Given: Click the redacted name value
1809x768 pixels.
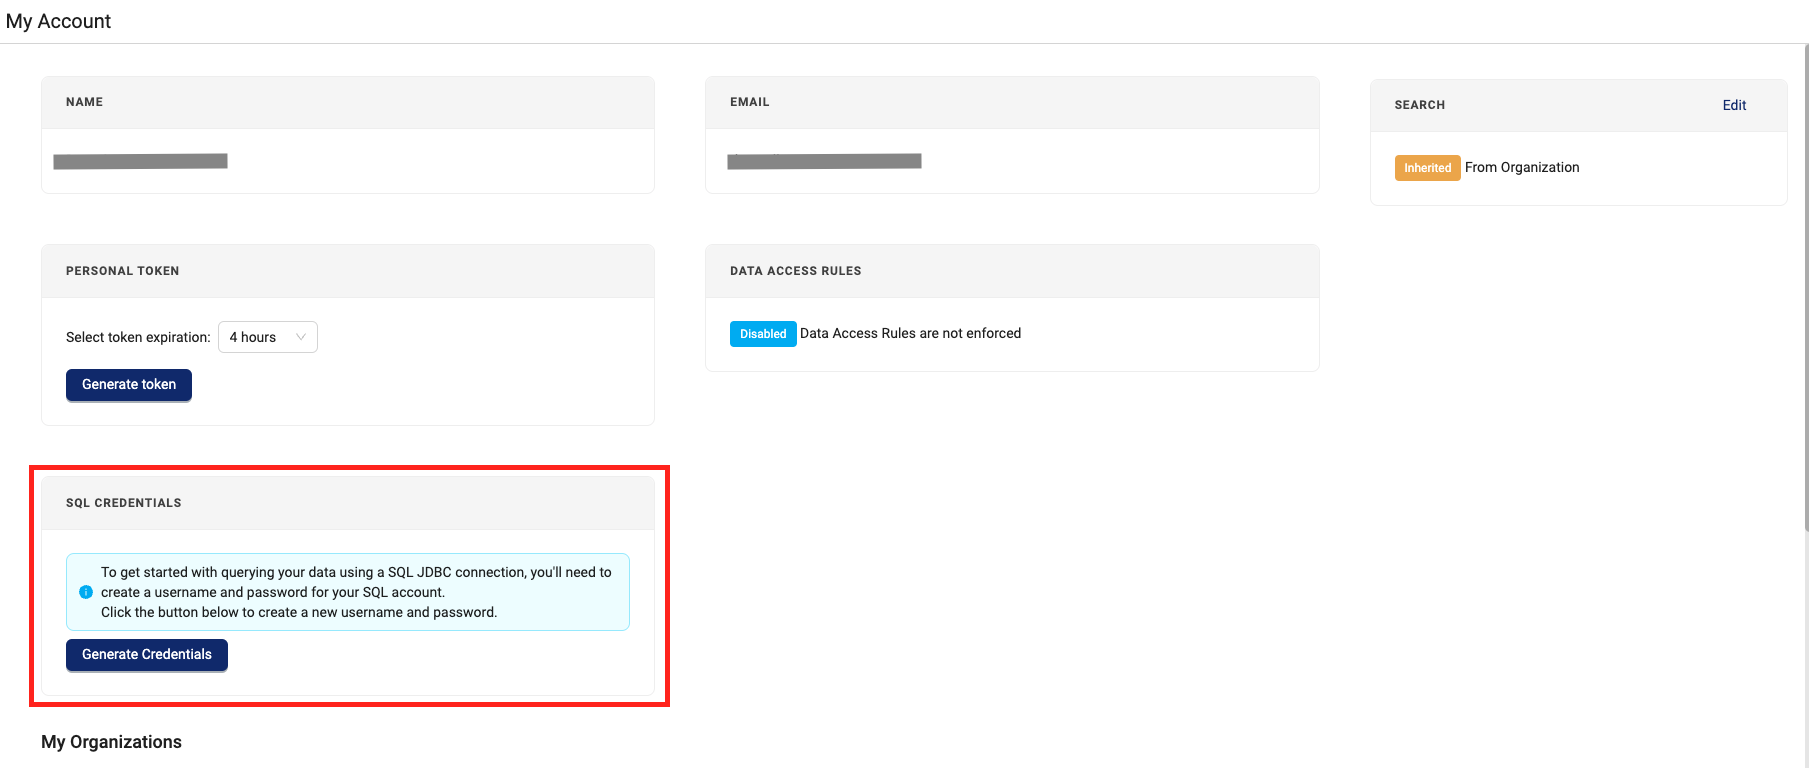Looking at the screenshot, I should (140, 161).
